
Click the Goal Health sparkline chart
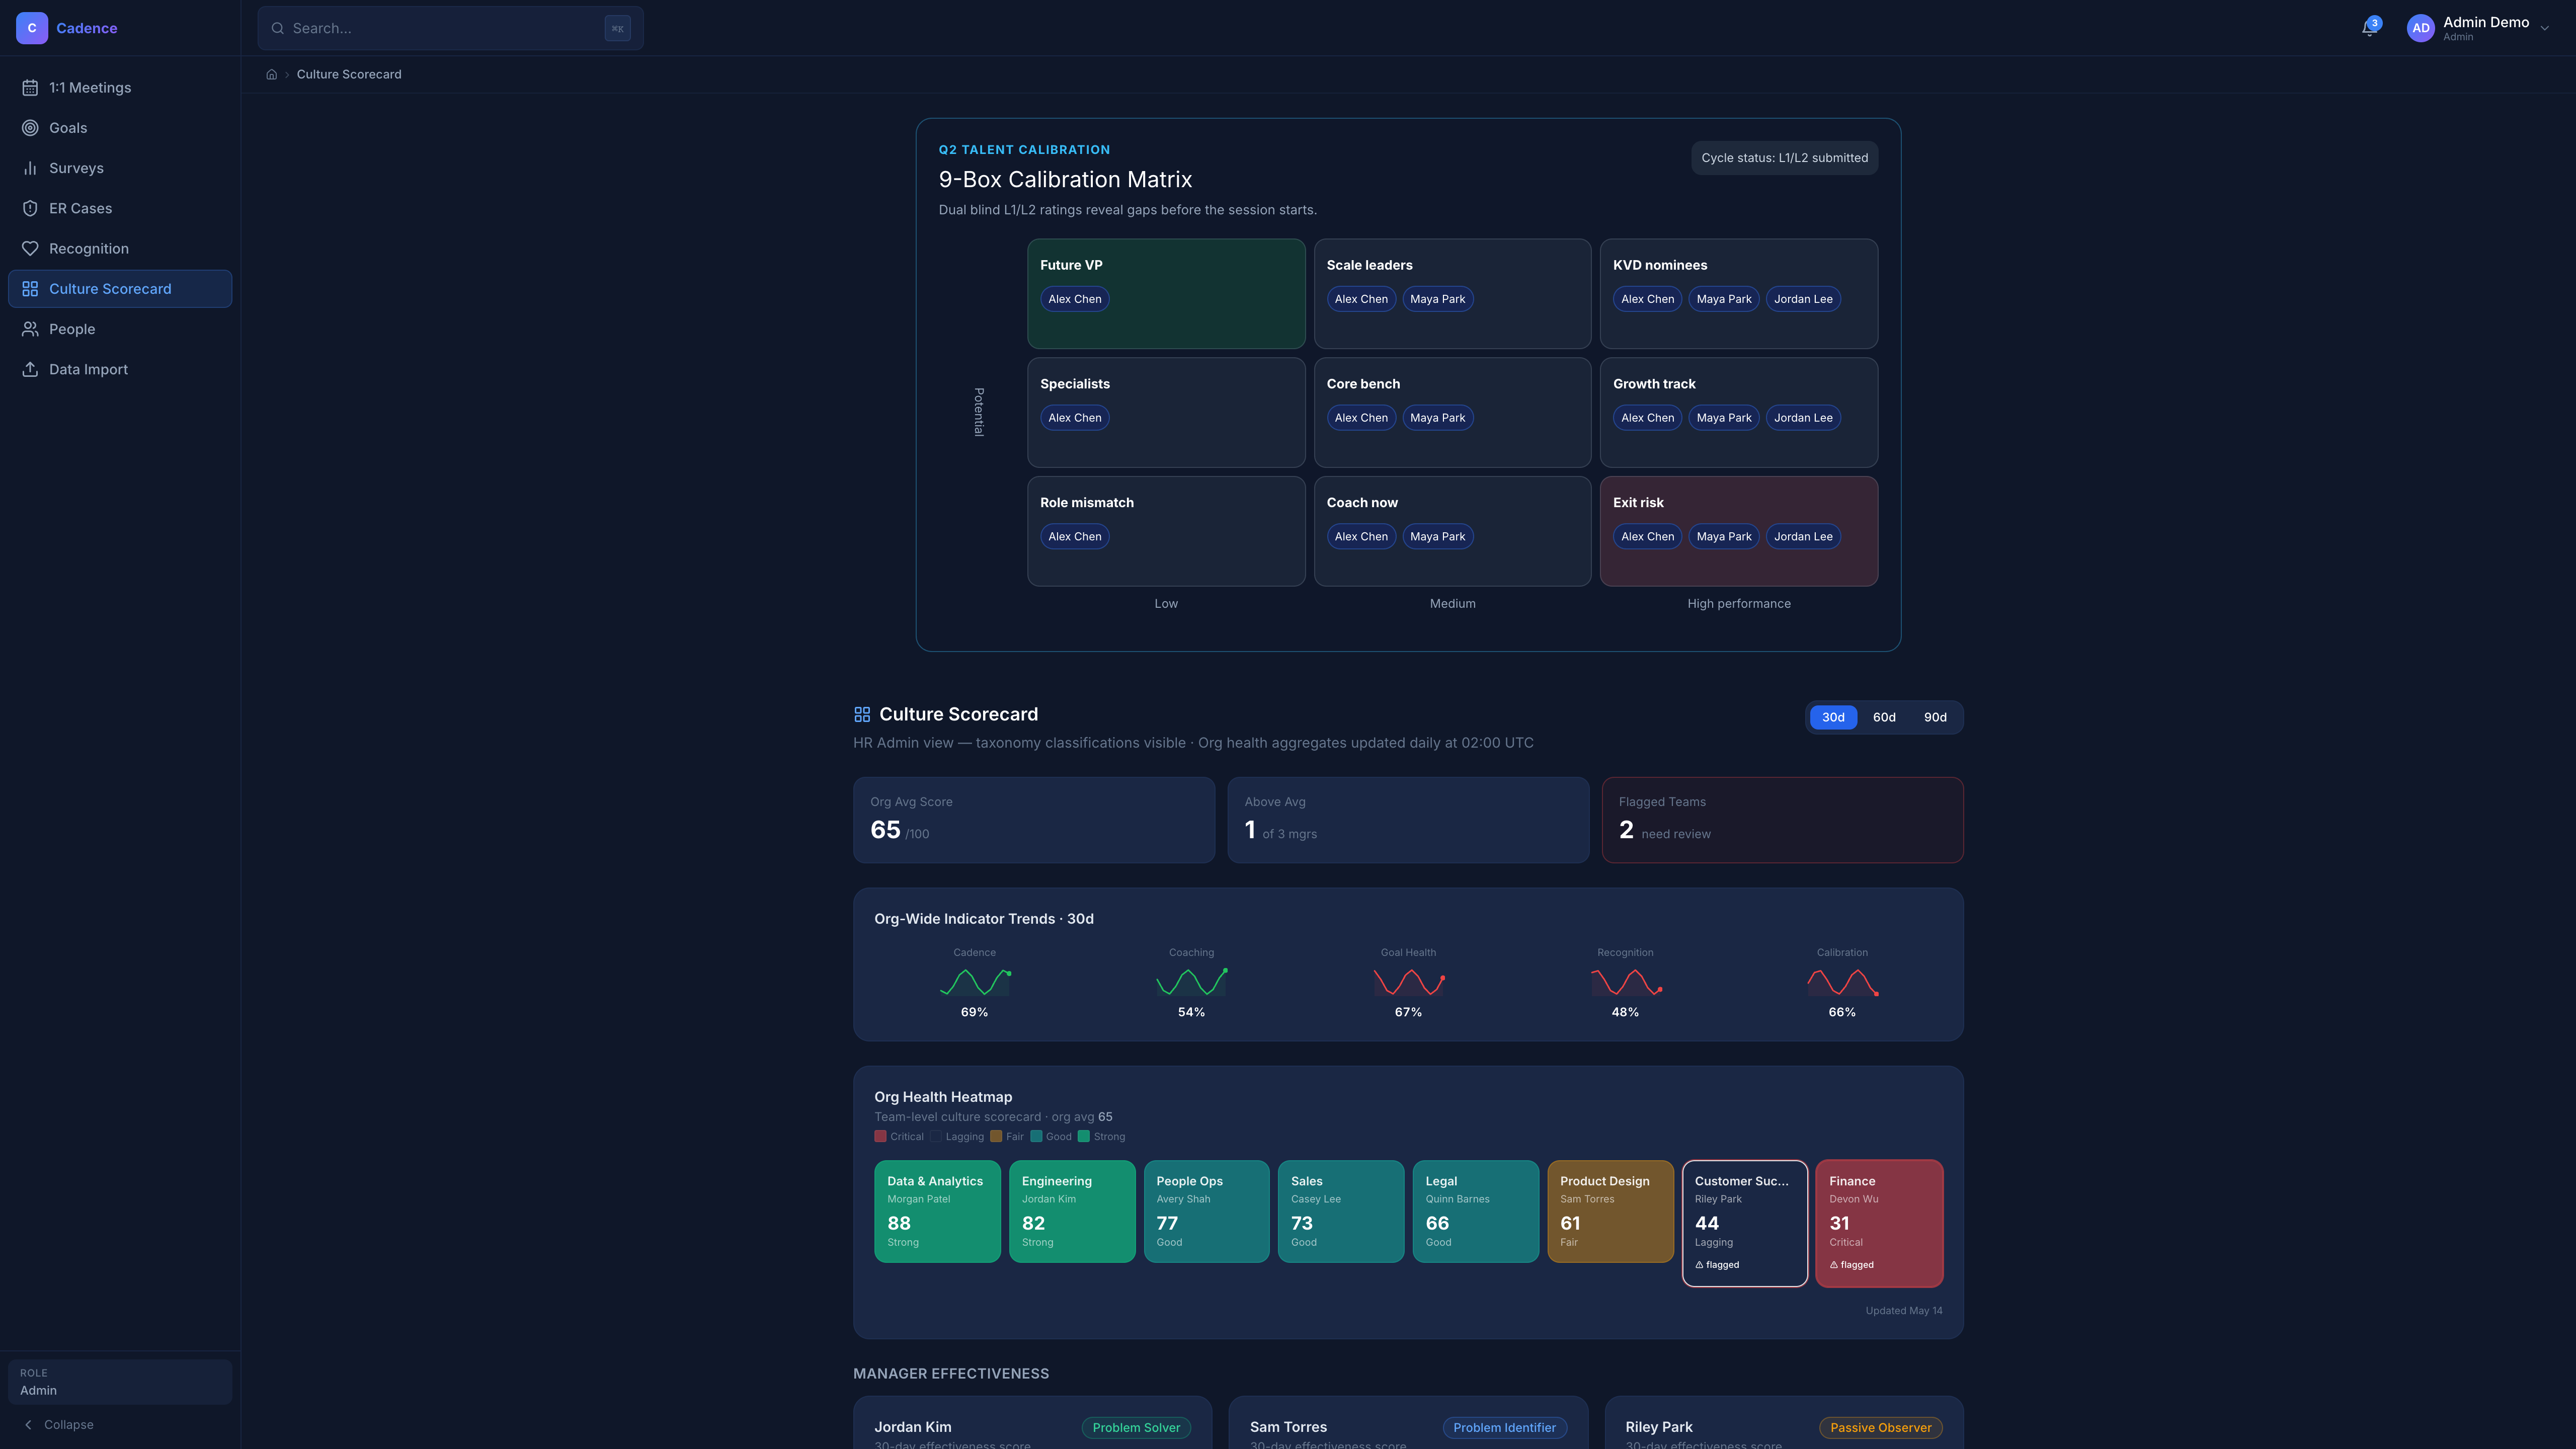pyautogui.click(x=1409, y=982)
